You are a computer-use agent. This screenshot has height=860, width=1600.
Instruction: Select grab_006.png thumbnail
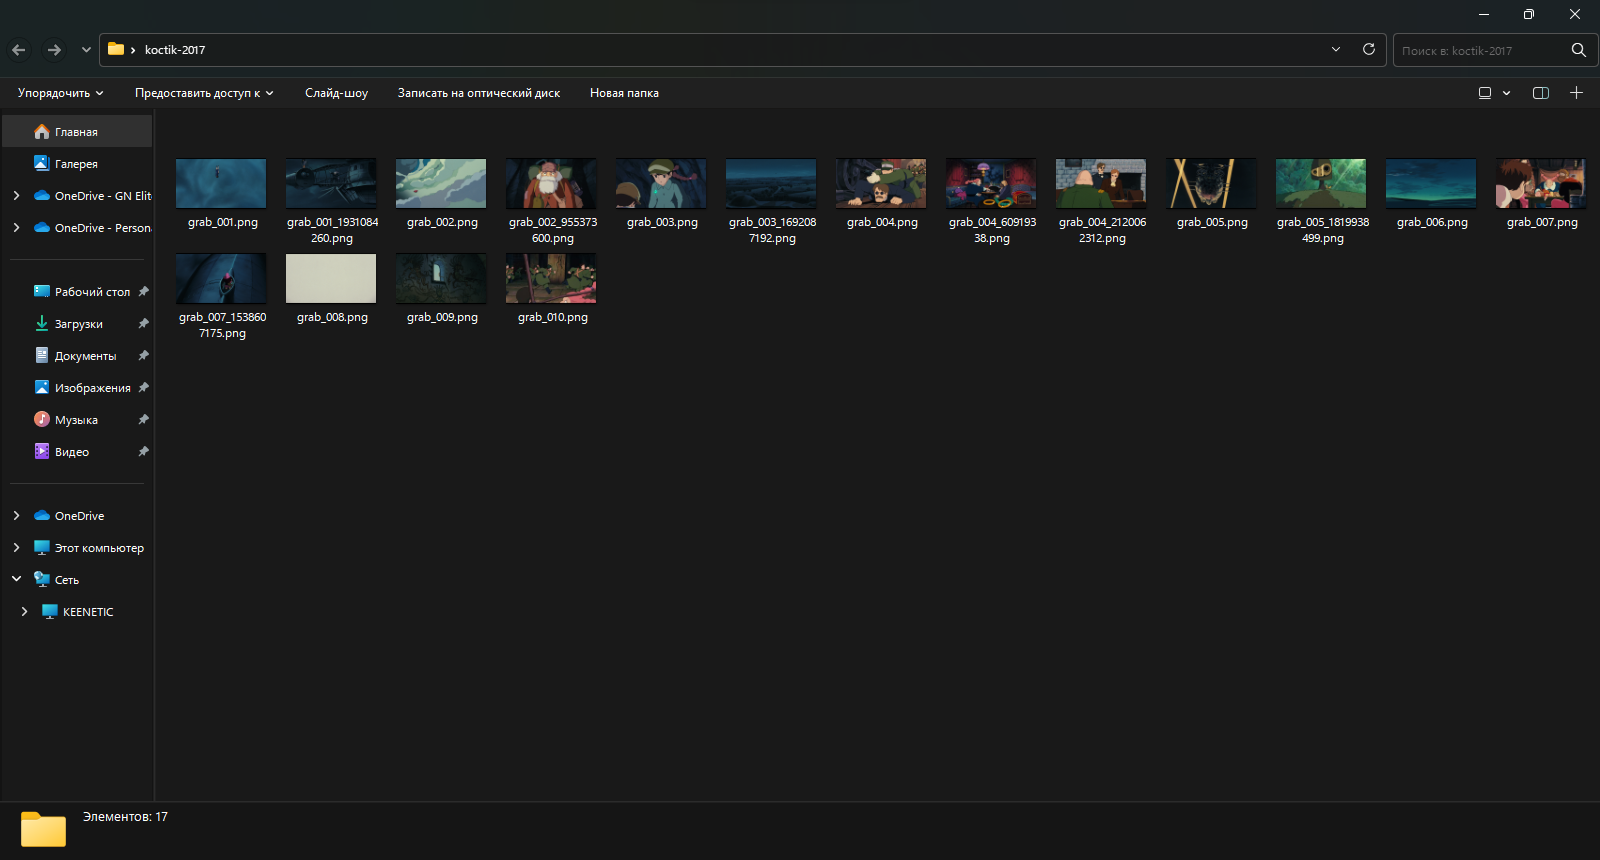tap(1431, 183)
